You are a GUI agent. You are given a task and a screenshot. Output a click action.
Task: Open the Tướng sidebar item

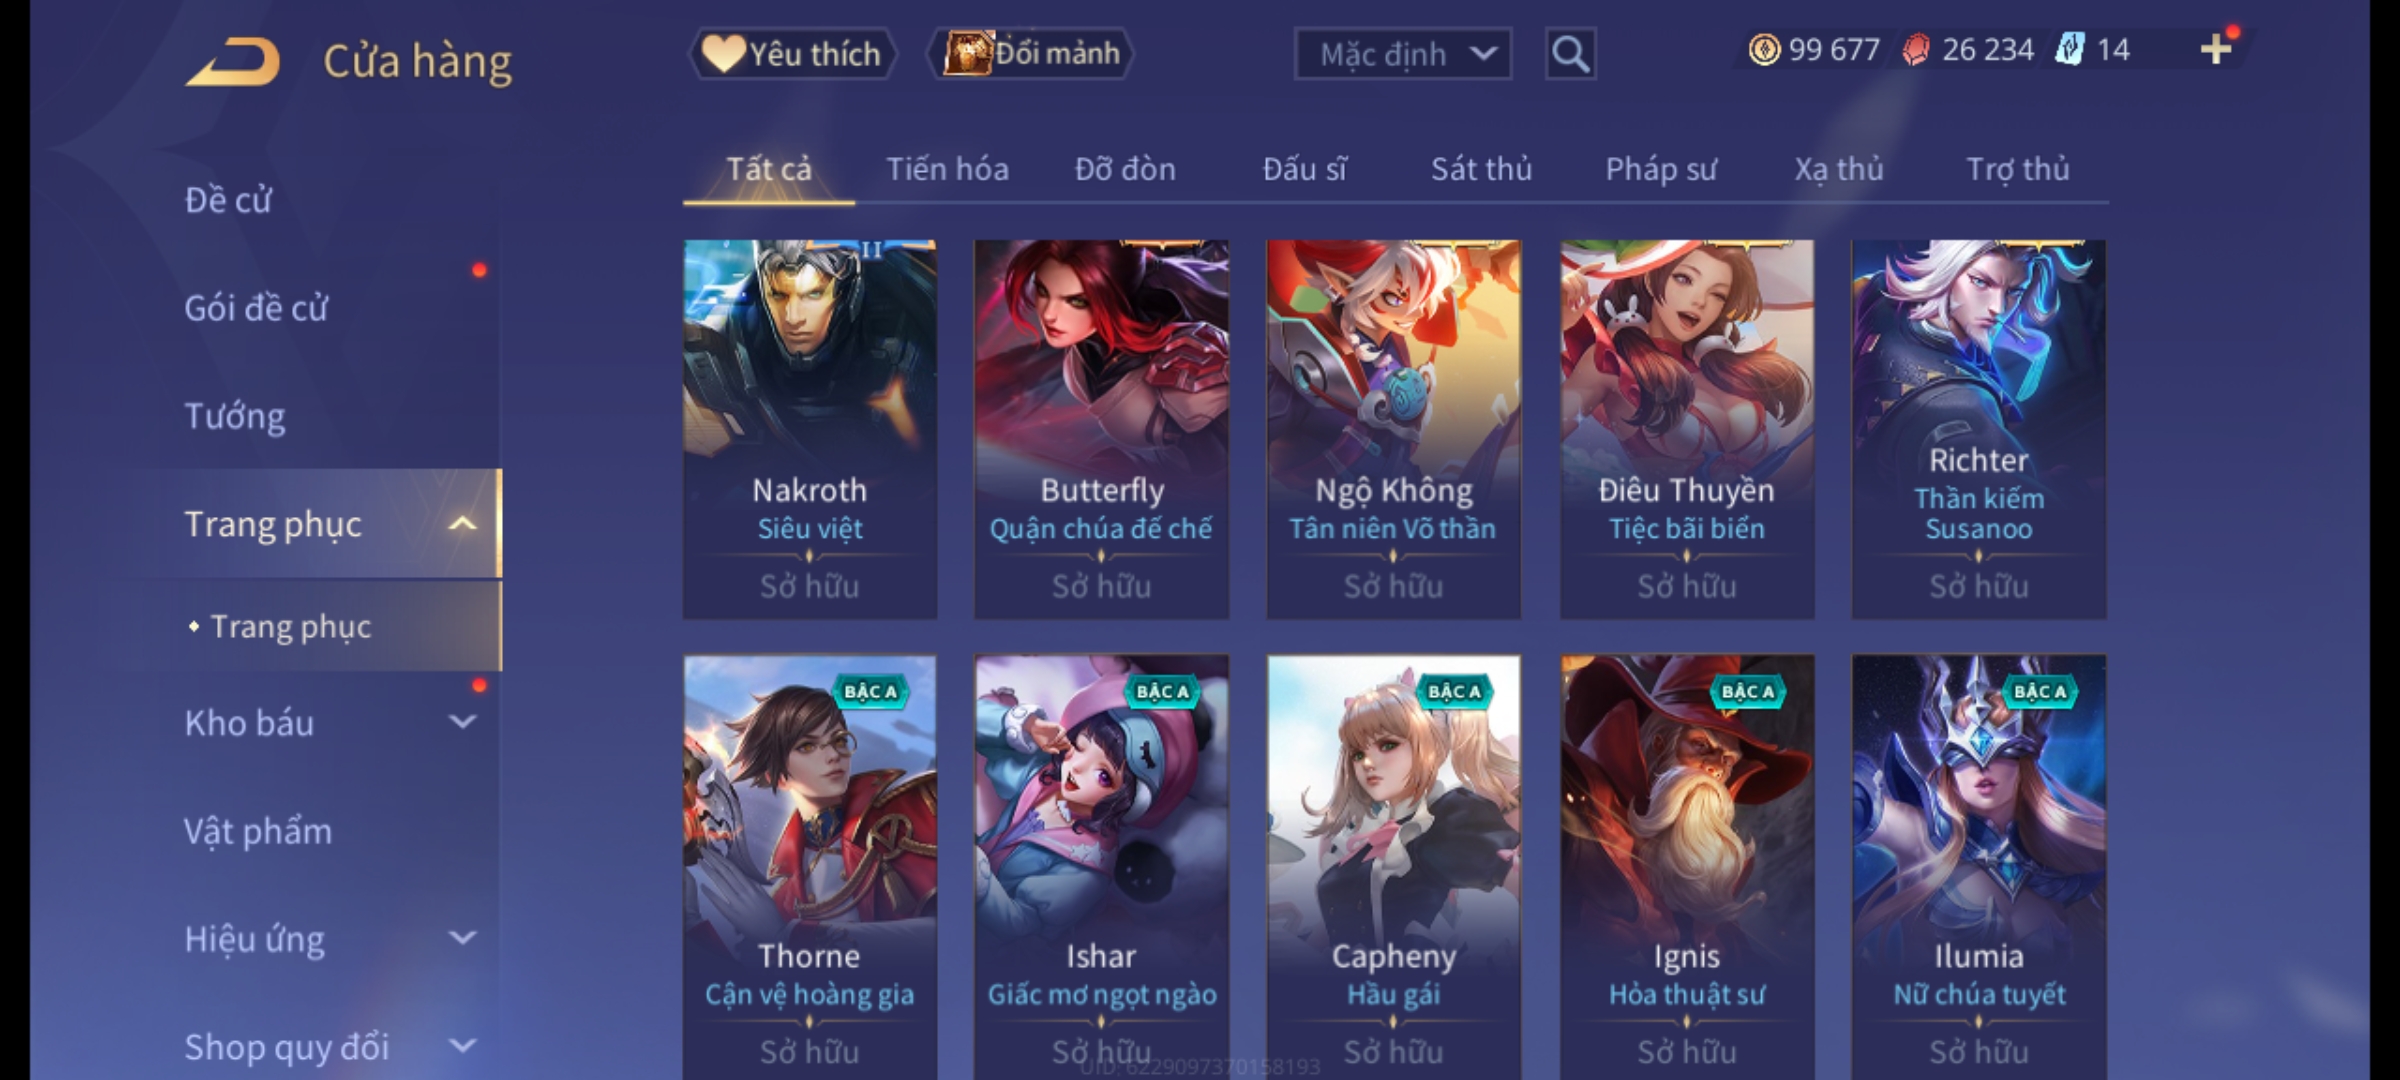235,416
